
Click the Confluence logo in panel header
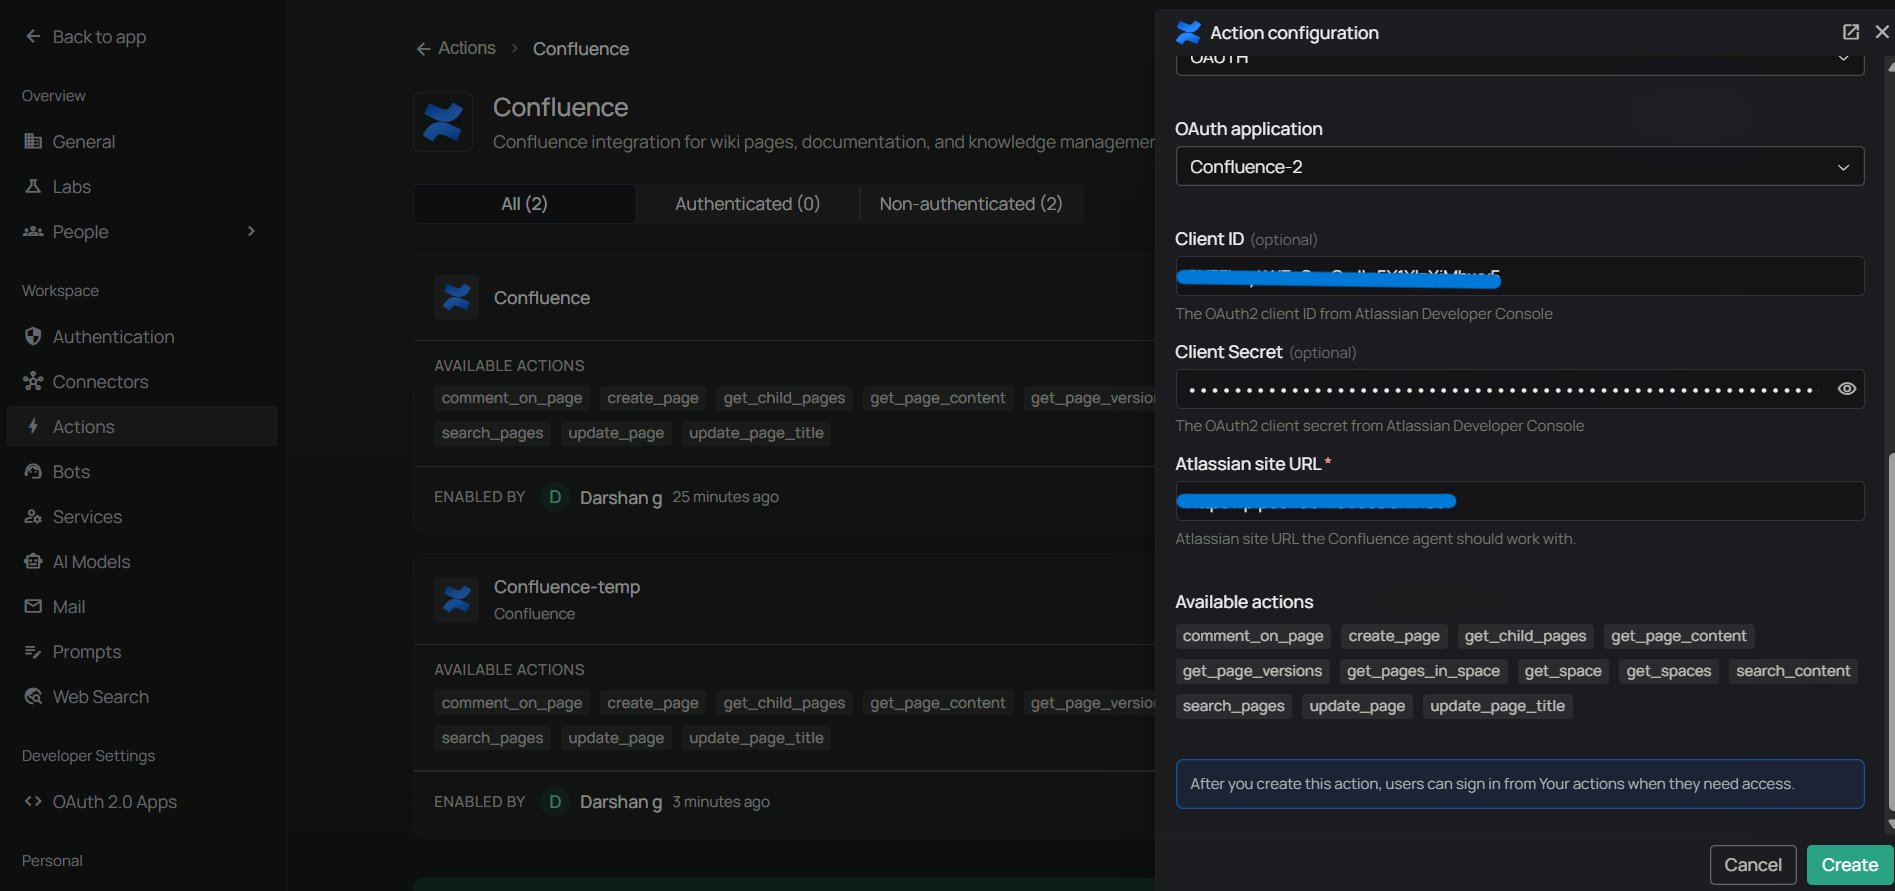1188,32
